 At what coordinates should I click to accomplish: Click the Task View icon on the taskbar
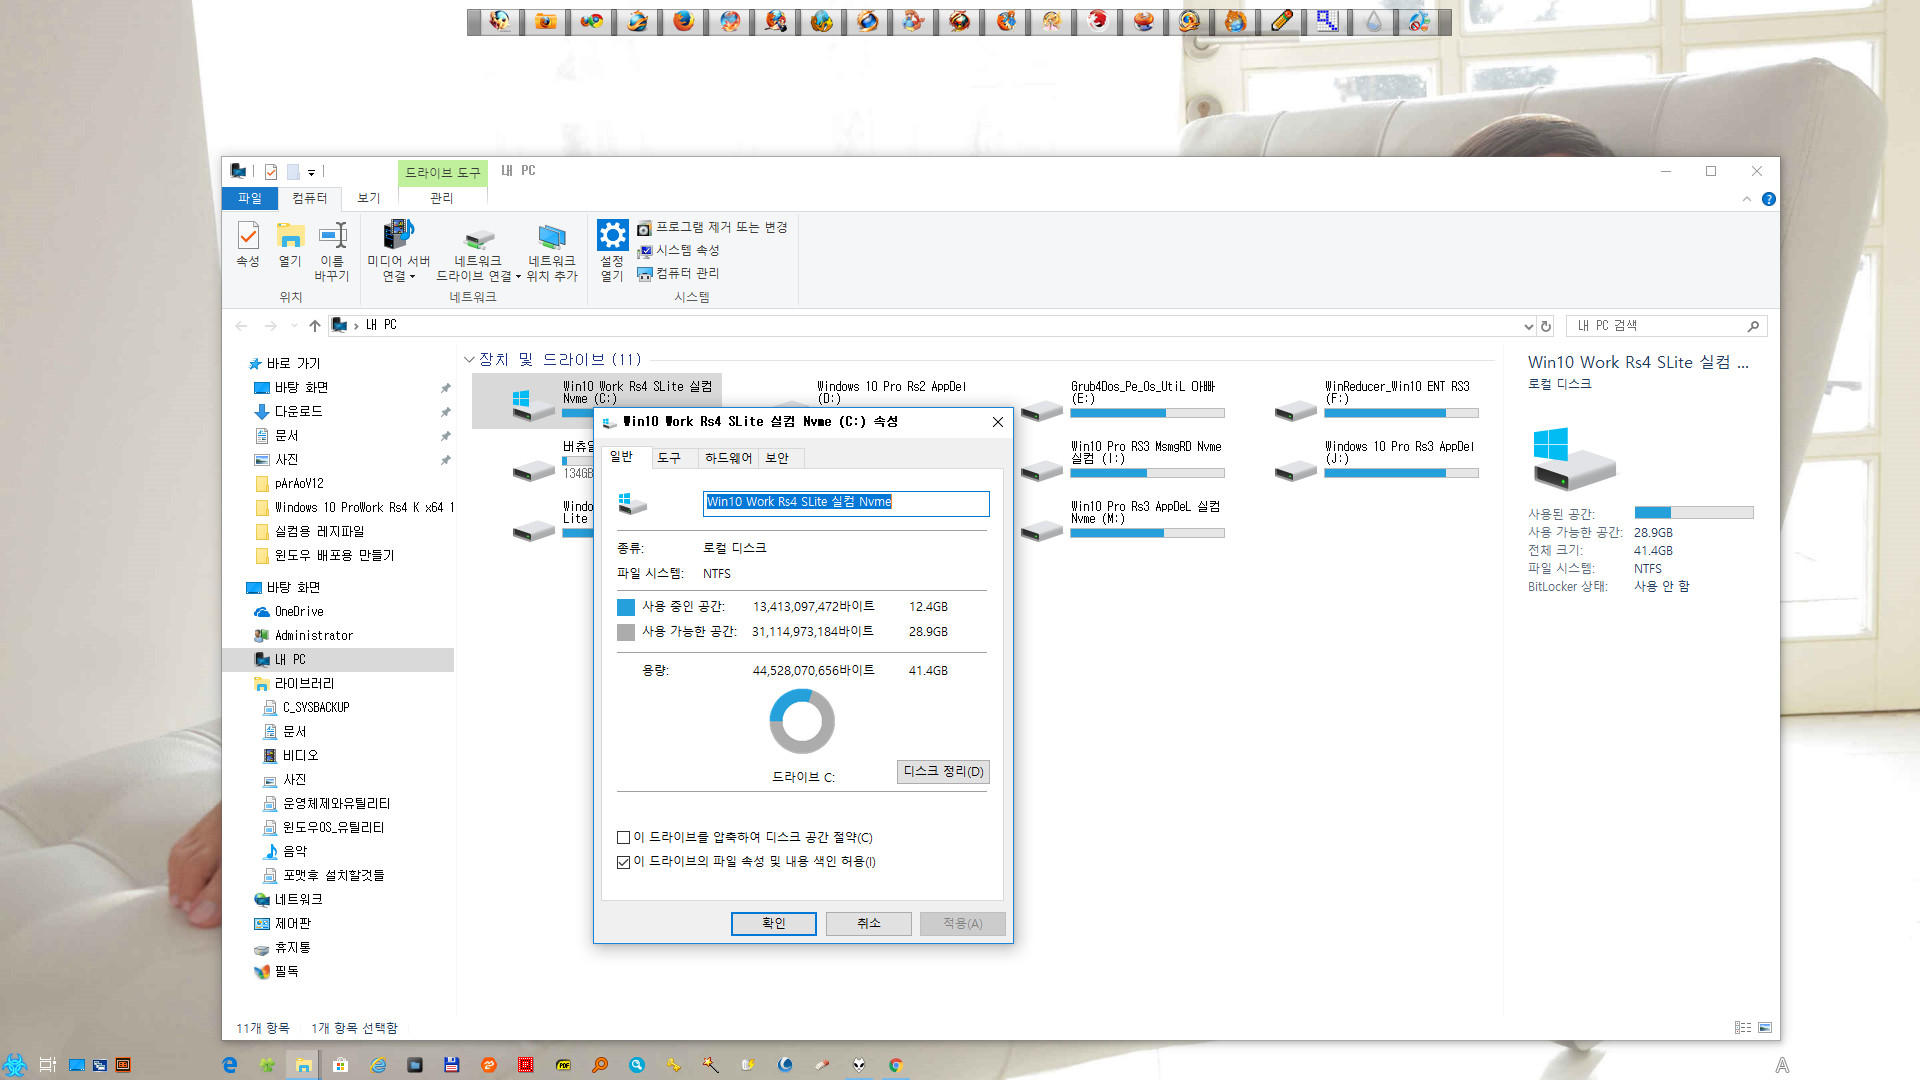pyautogui.click(x=47, y=1065)
